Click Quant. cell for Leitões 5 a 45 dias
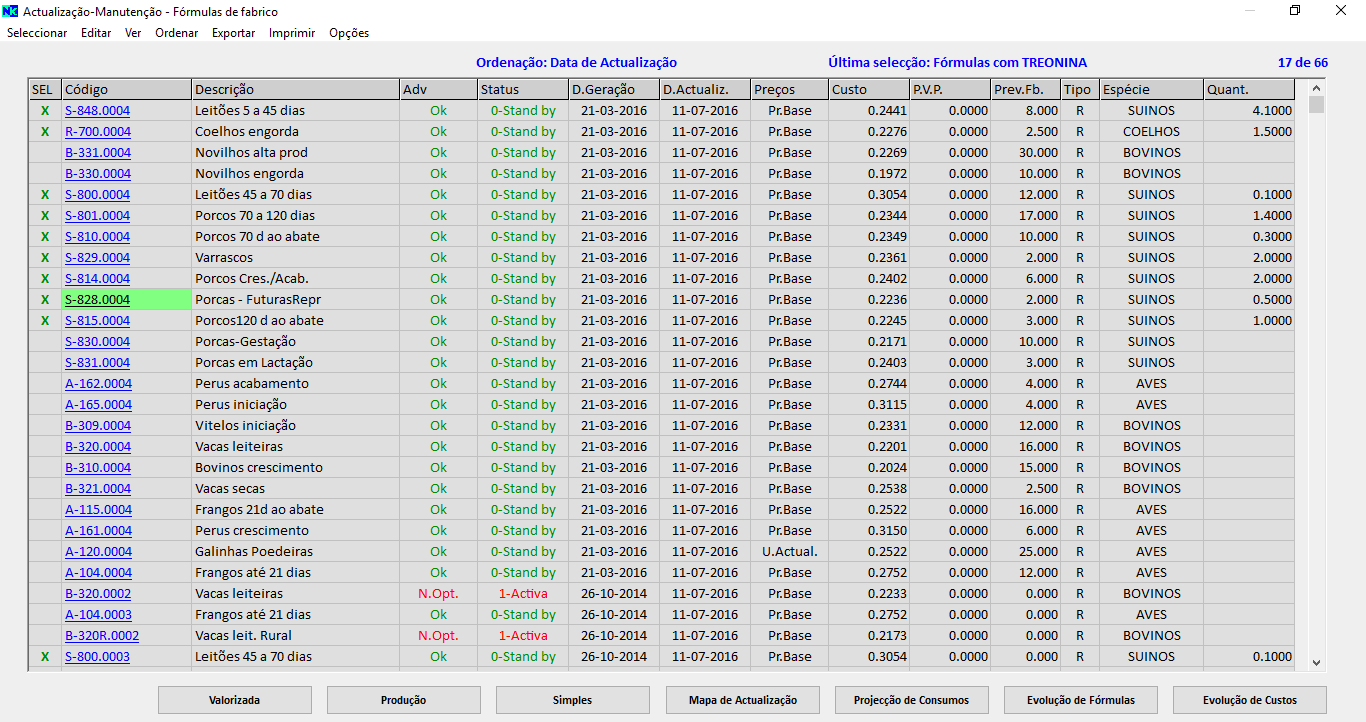 (1250, 111)
